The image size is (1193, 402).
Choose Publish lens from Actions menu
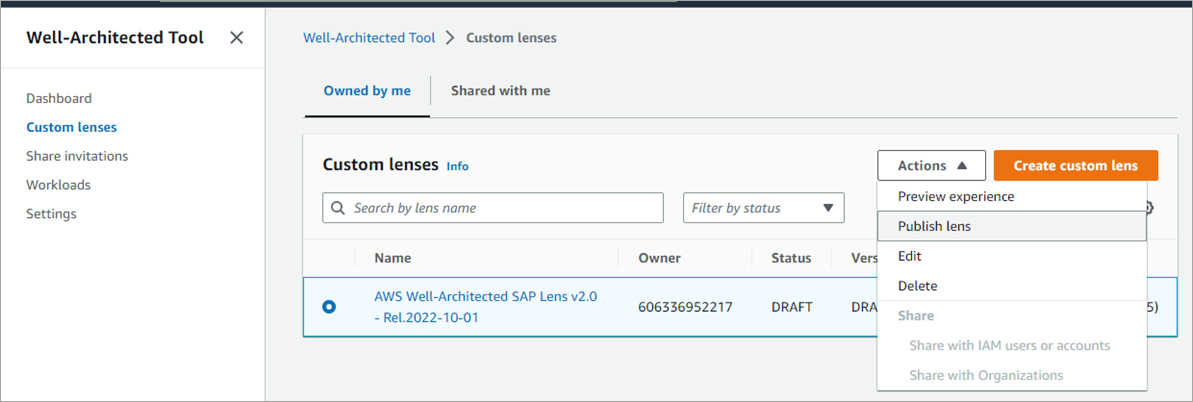(x=934, y=226)
